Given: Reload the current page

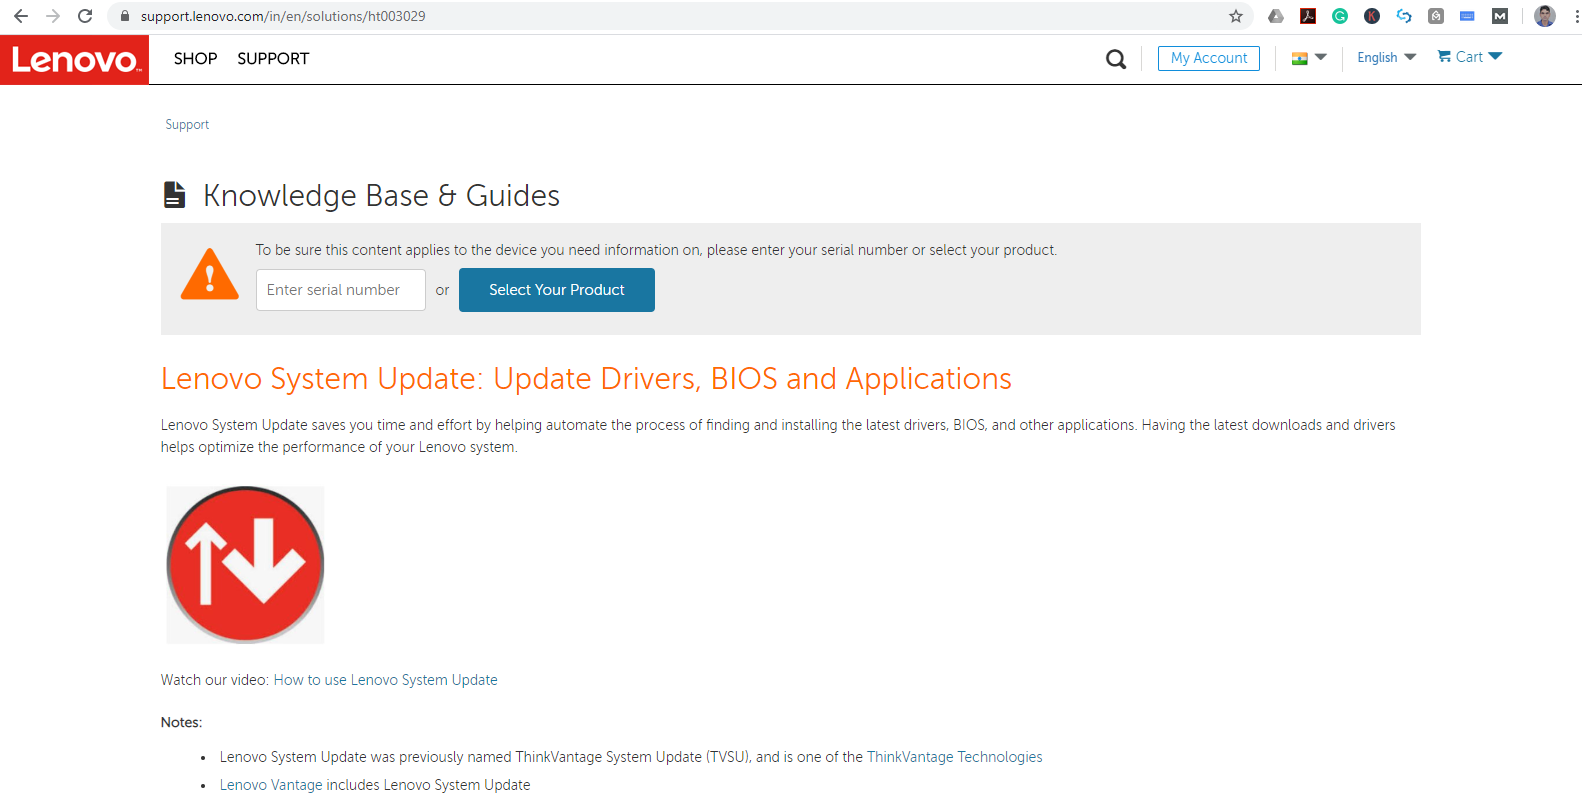Looking at the screenshot, I should click(85, 16).
